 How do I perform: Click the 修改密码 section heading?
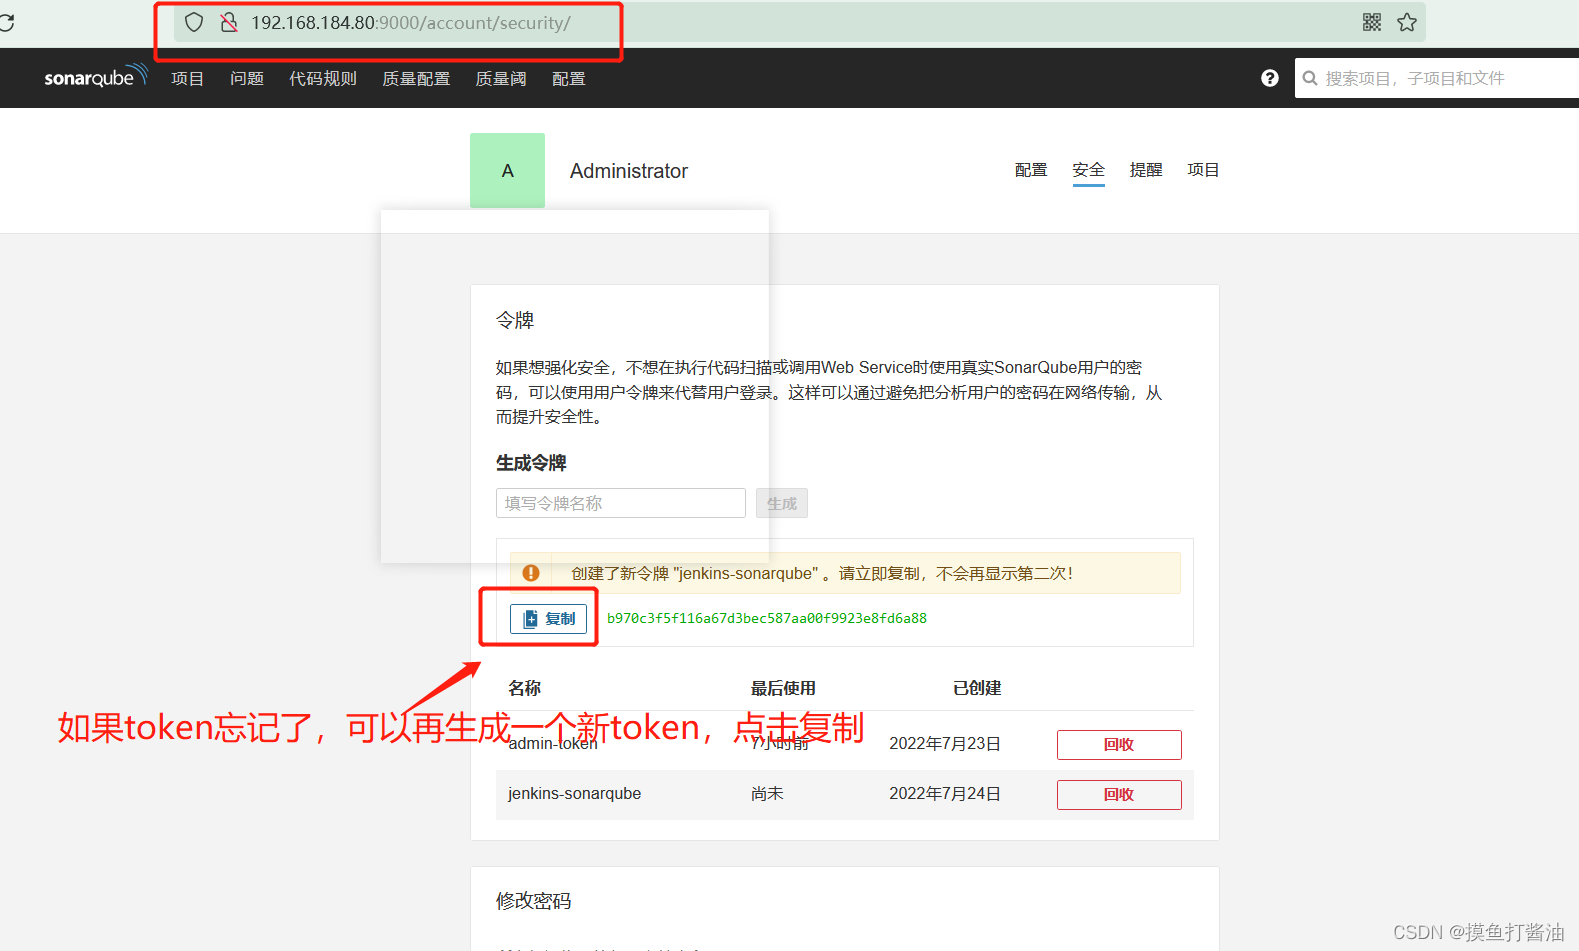[534, 901]
